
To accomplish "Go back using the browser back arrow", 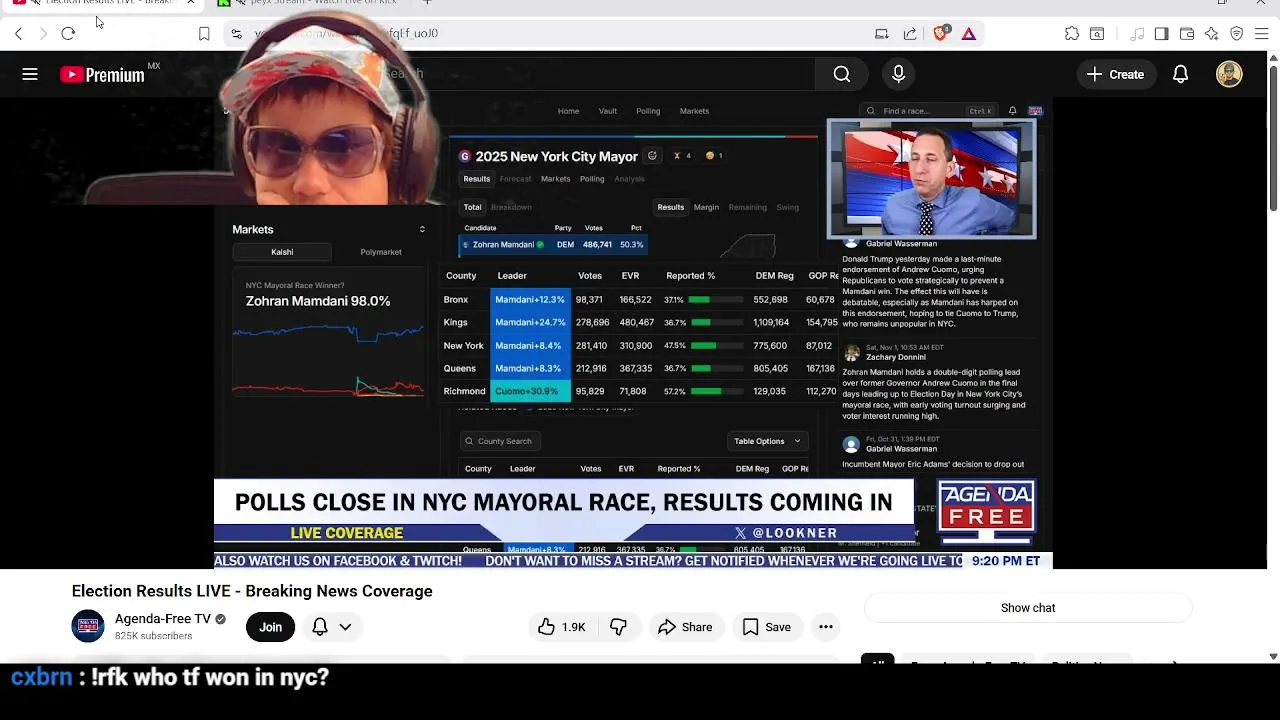I will coord(18,33).
